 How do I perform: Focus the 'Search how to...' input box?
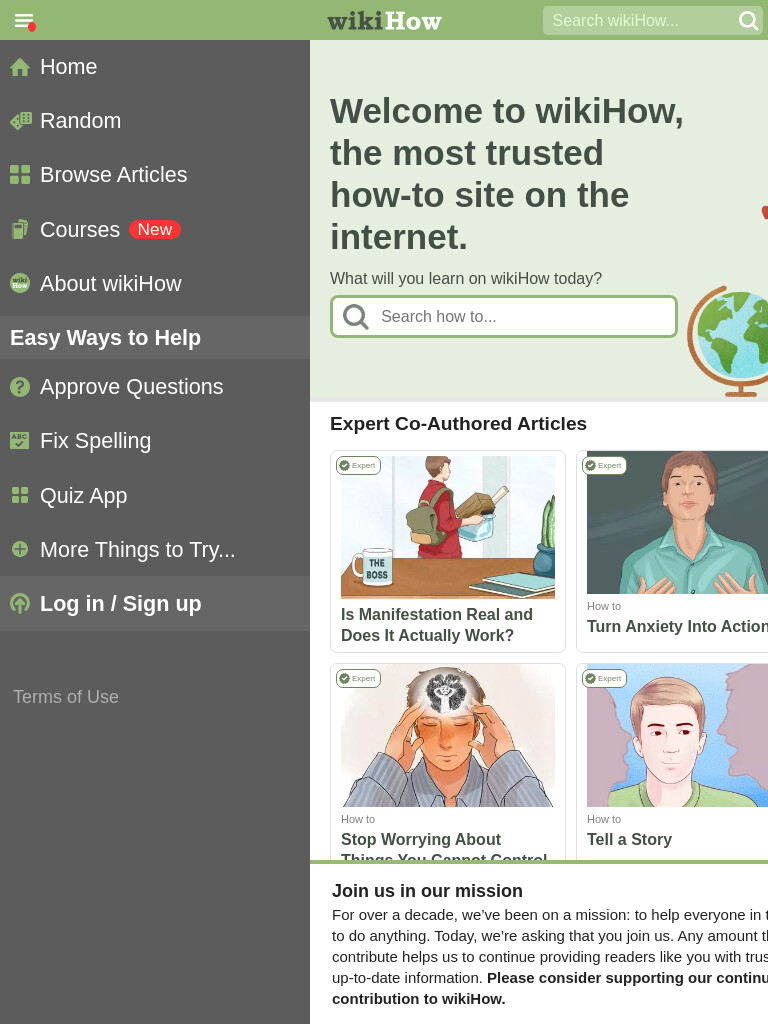pos(504,317)
